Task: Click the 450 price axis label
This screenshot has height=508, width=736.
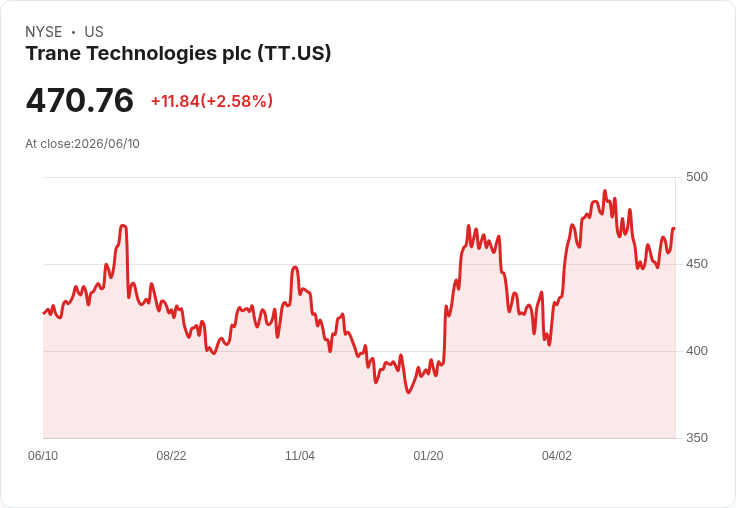Action: (x=697, y=264)
